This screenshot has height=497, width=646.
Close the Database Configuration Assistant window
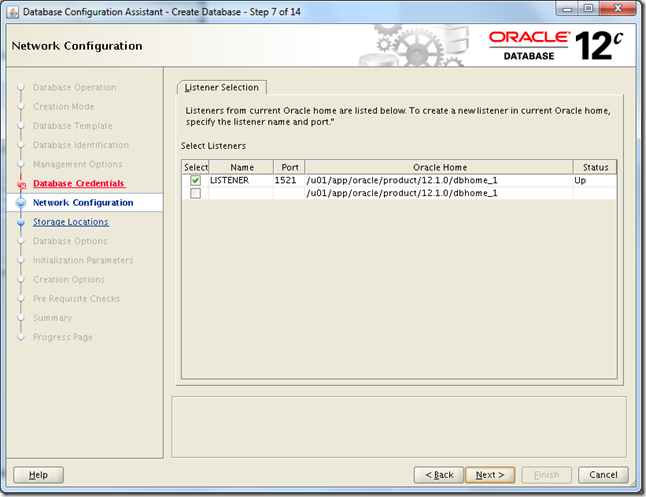(618, 9)
